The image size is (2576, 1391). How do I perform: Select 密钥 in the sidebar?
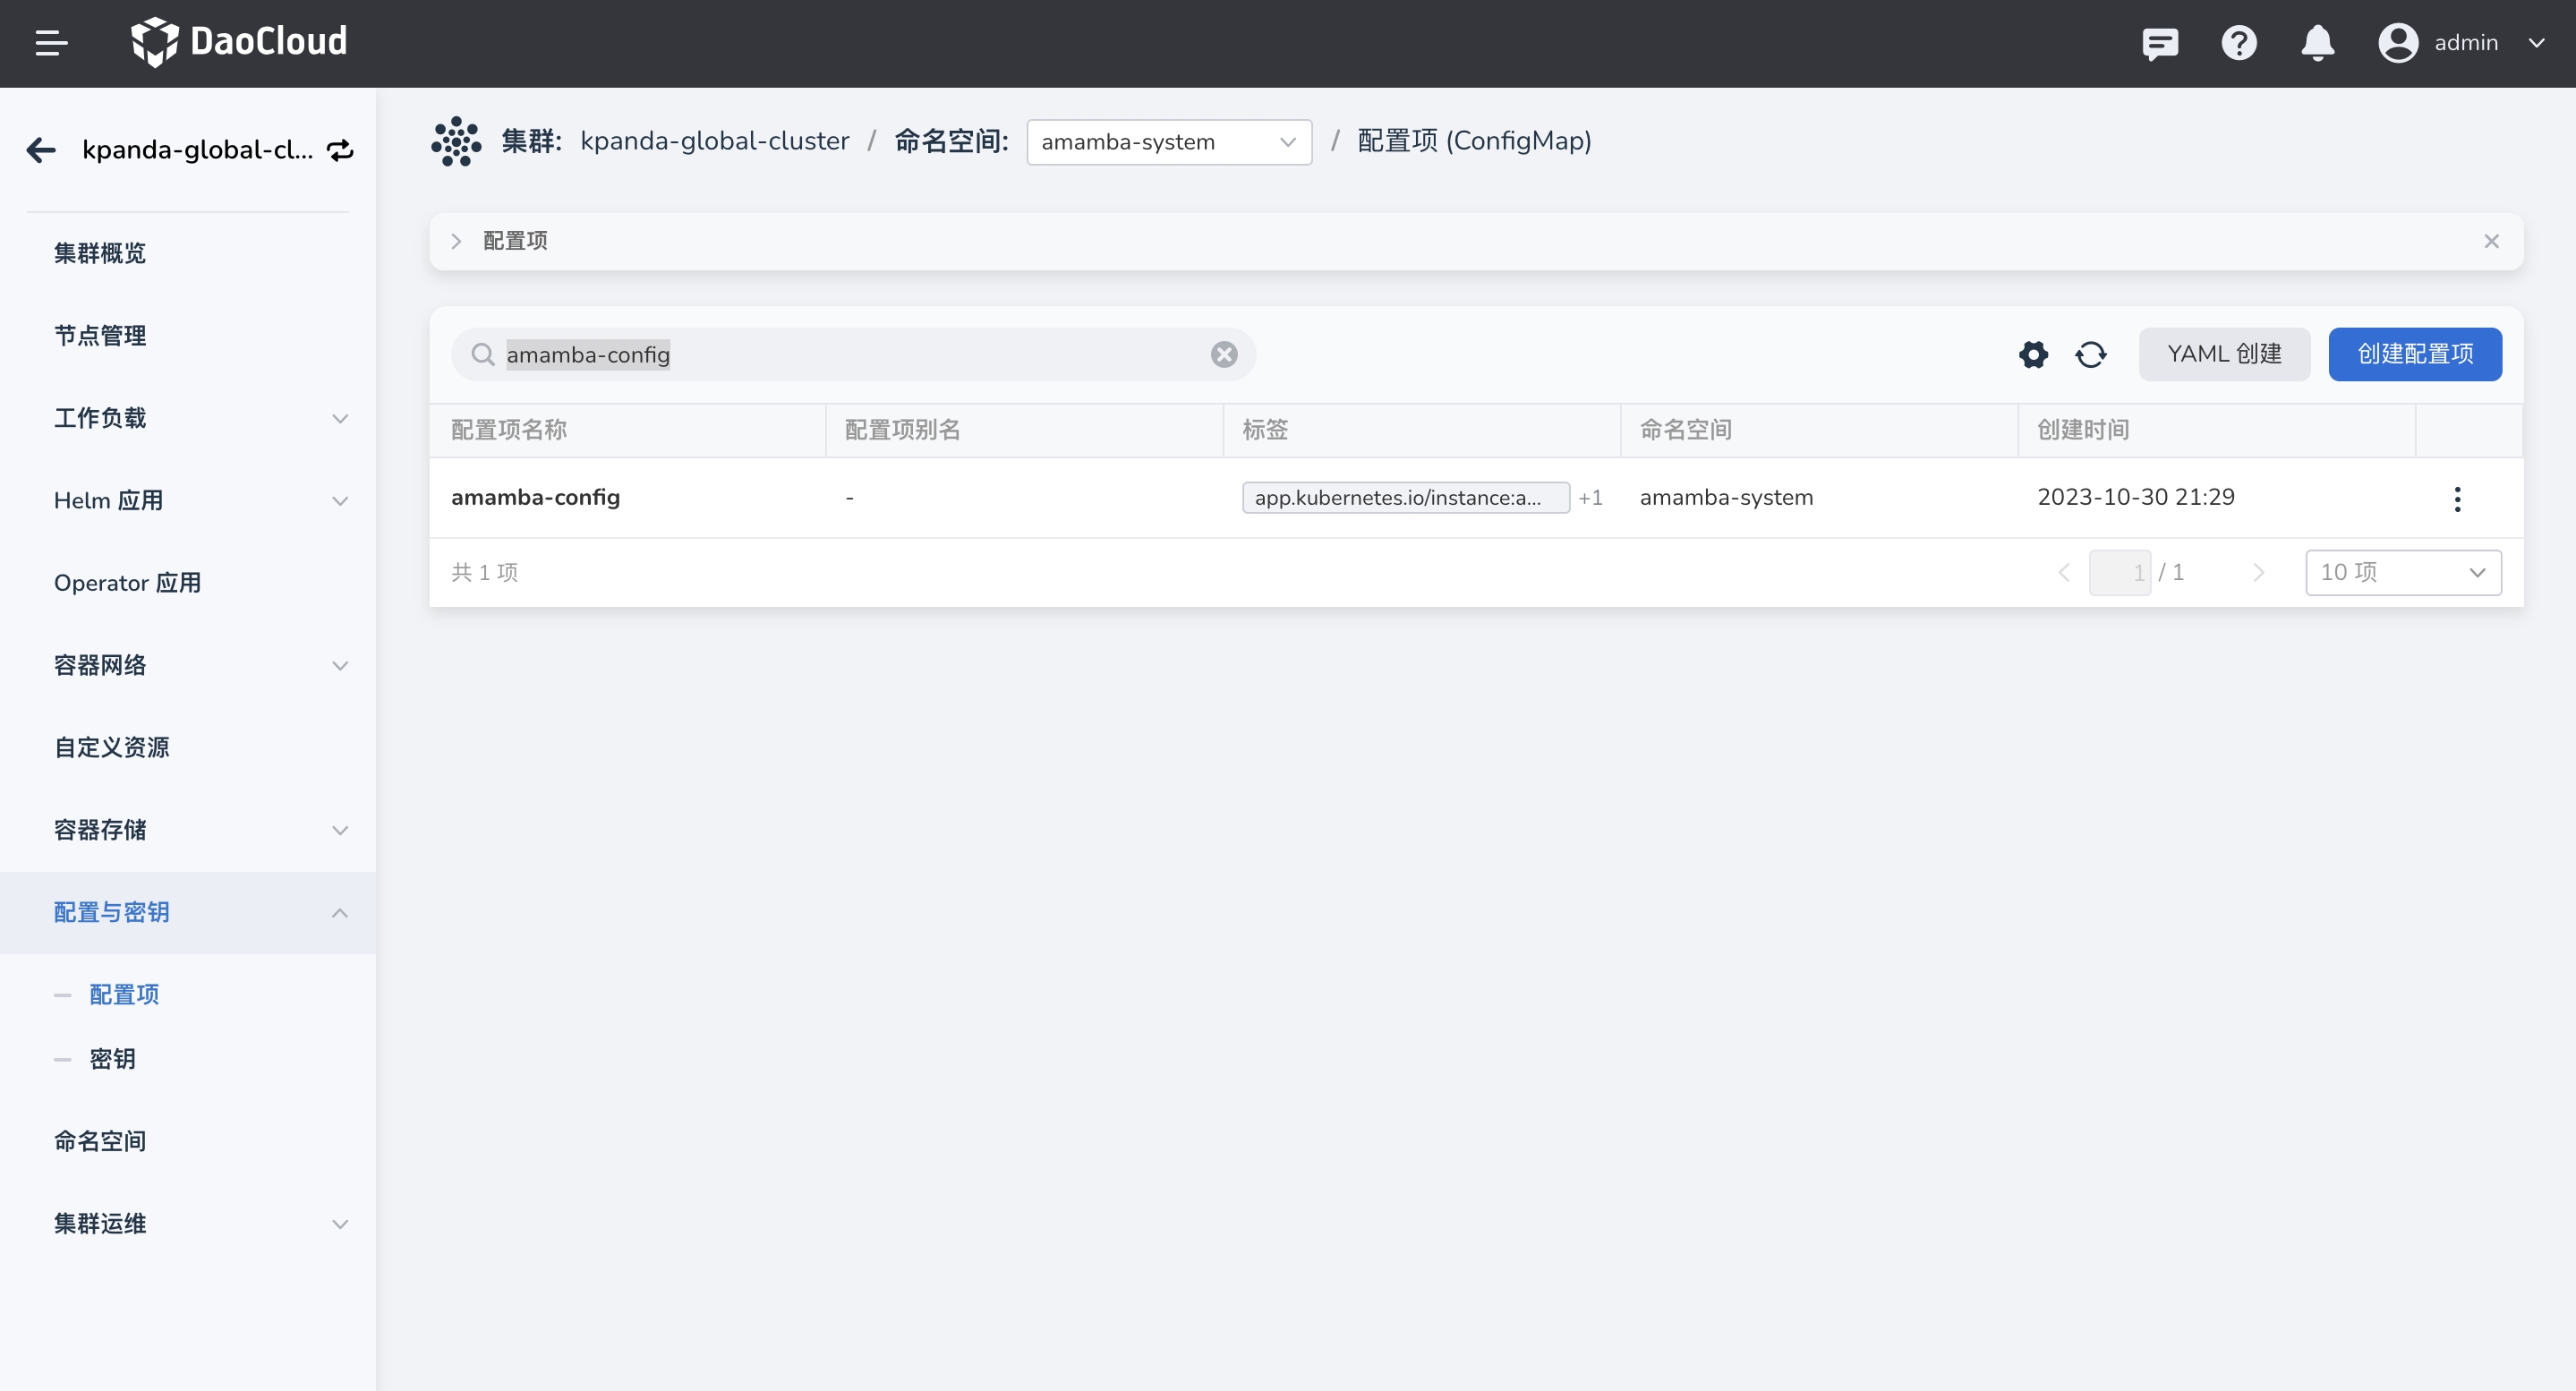coord(112,1059)
